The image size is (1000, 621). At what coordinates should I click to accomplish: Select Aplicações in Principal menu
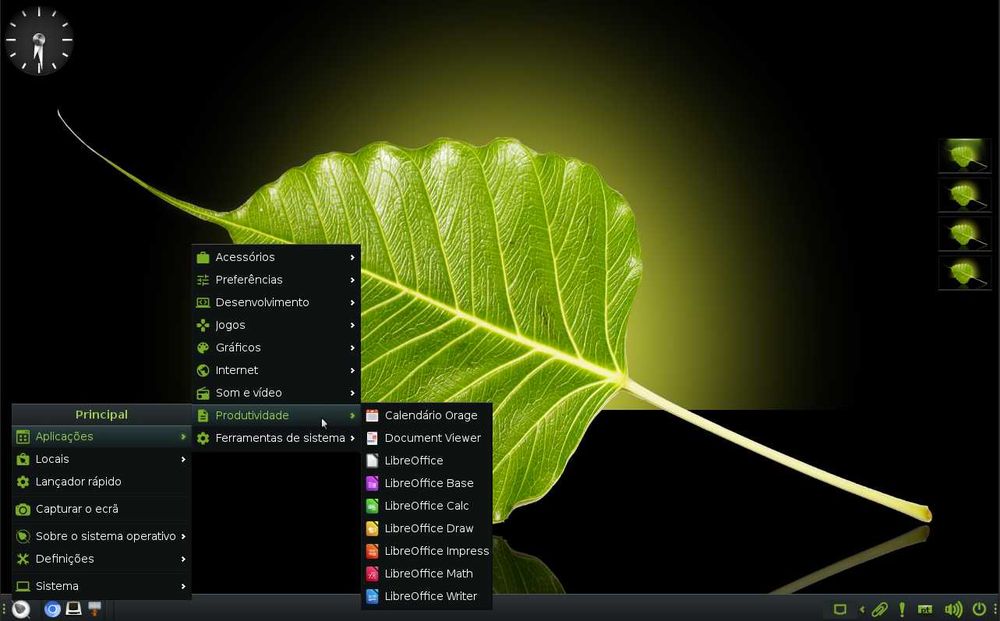(x=101, y=437)
